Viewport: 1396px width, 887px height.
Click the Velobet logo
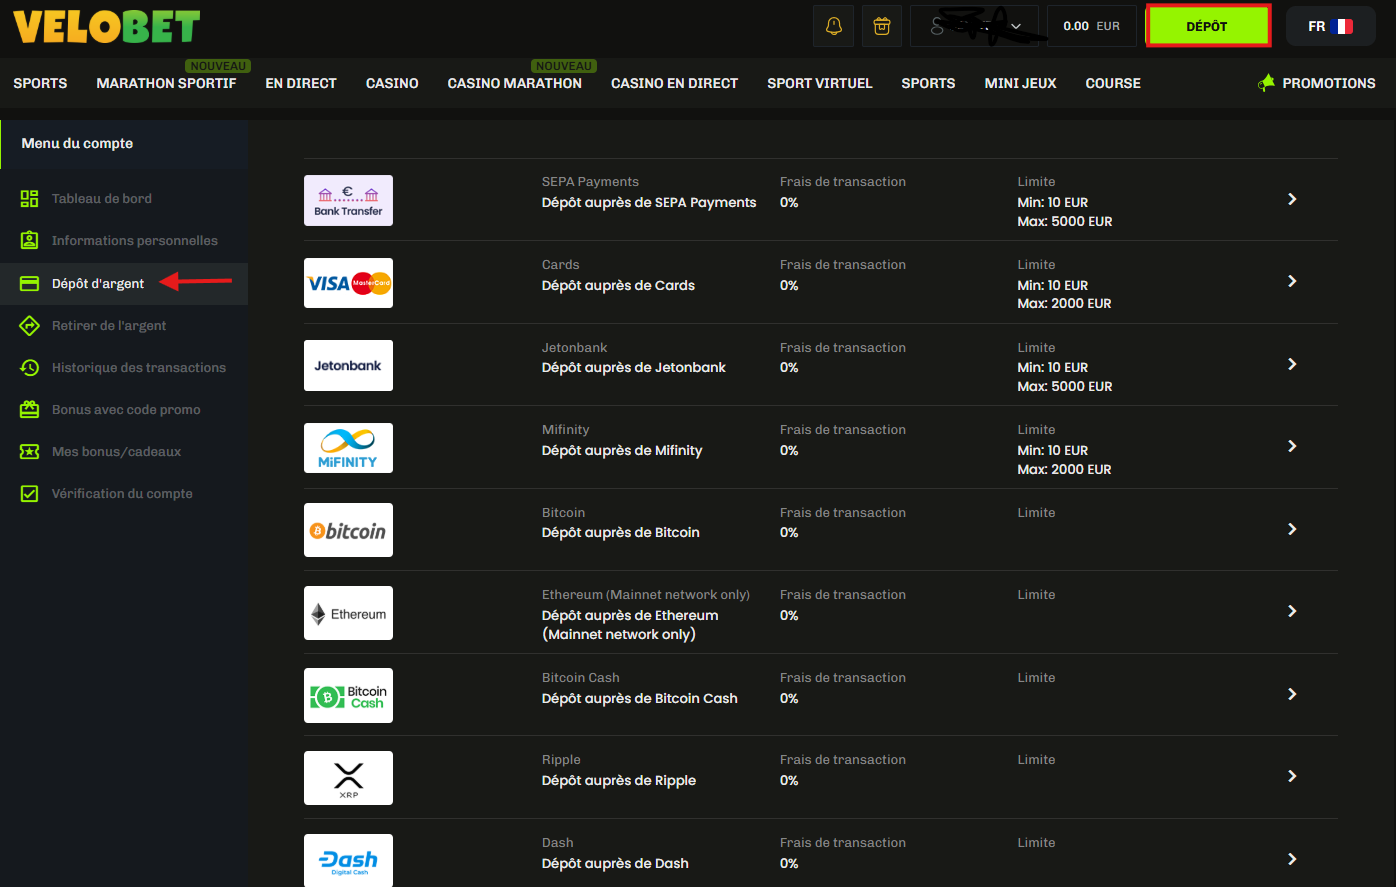coord(107,27)
